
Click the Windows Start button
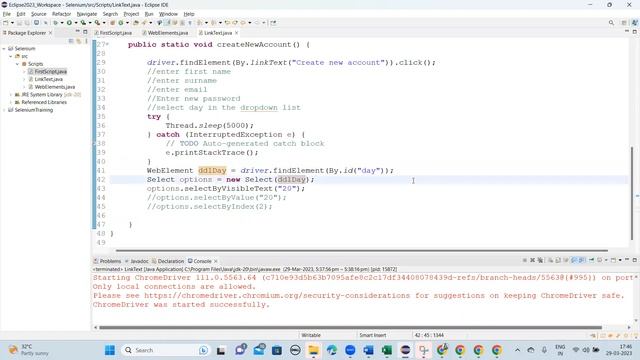click(110, 350)
